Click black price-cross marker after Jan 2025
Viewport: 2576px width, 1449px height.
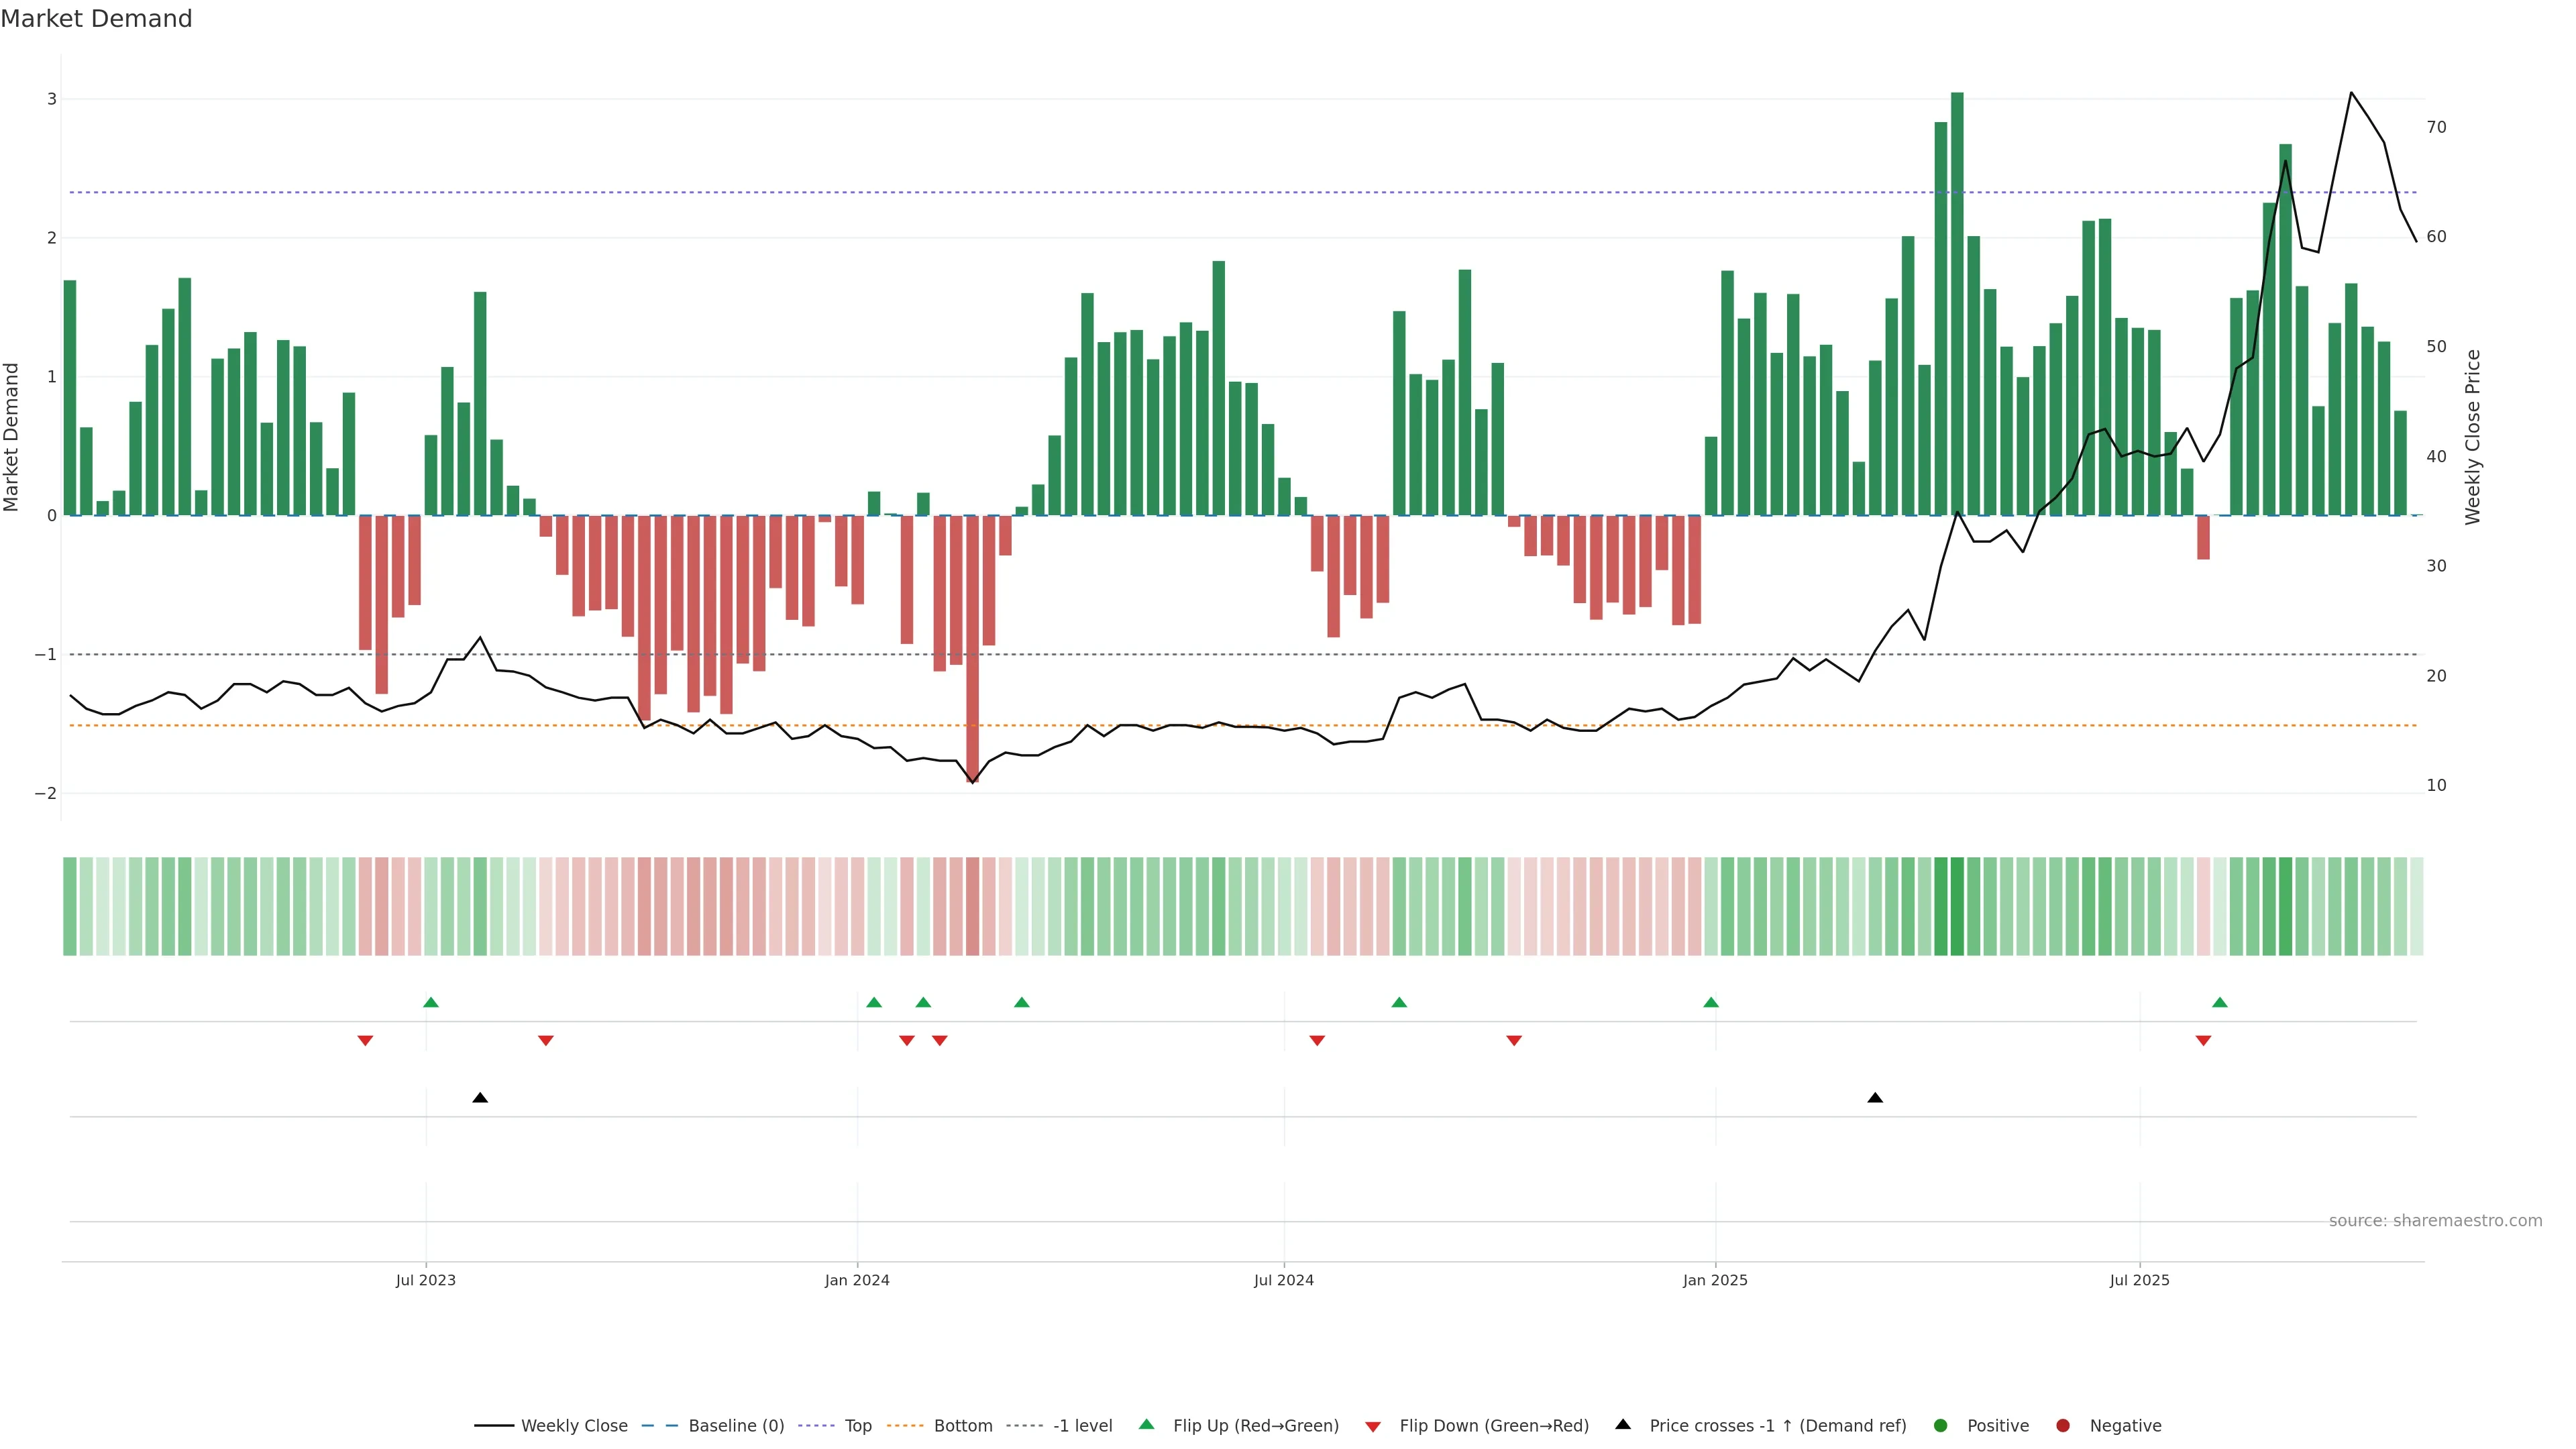tap(1875, 1098)
